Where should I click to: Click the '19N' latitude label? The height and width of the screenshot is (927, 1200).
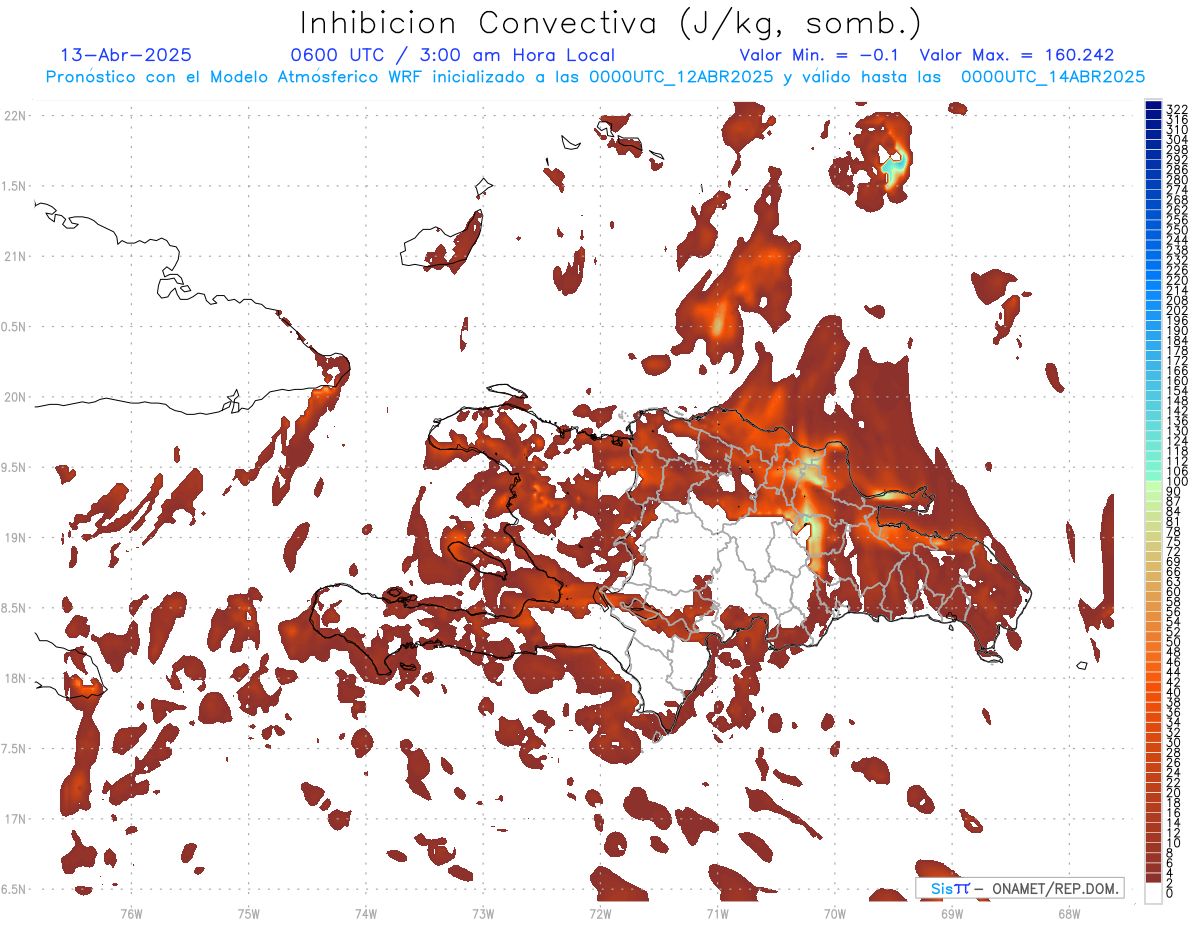coord(15,538)
